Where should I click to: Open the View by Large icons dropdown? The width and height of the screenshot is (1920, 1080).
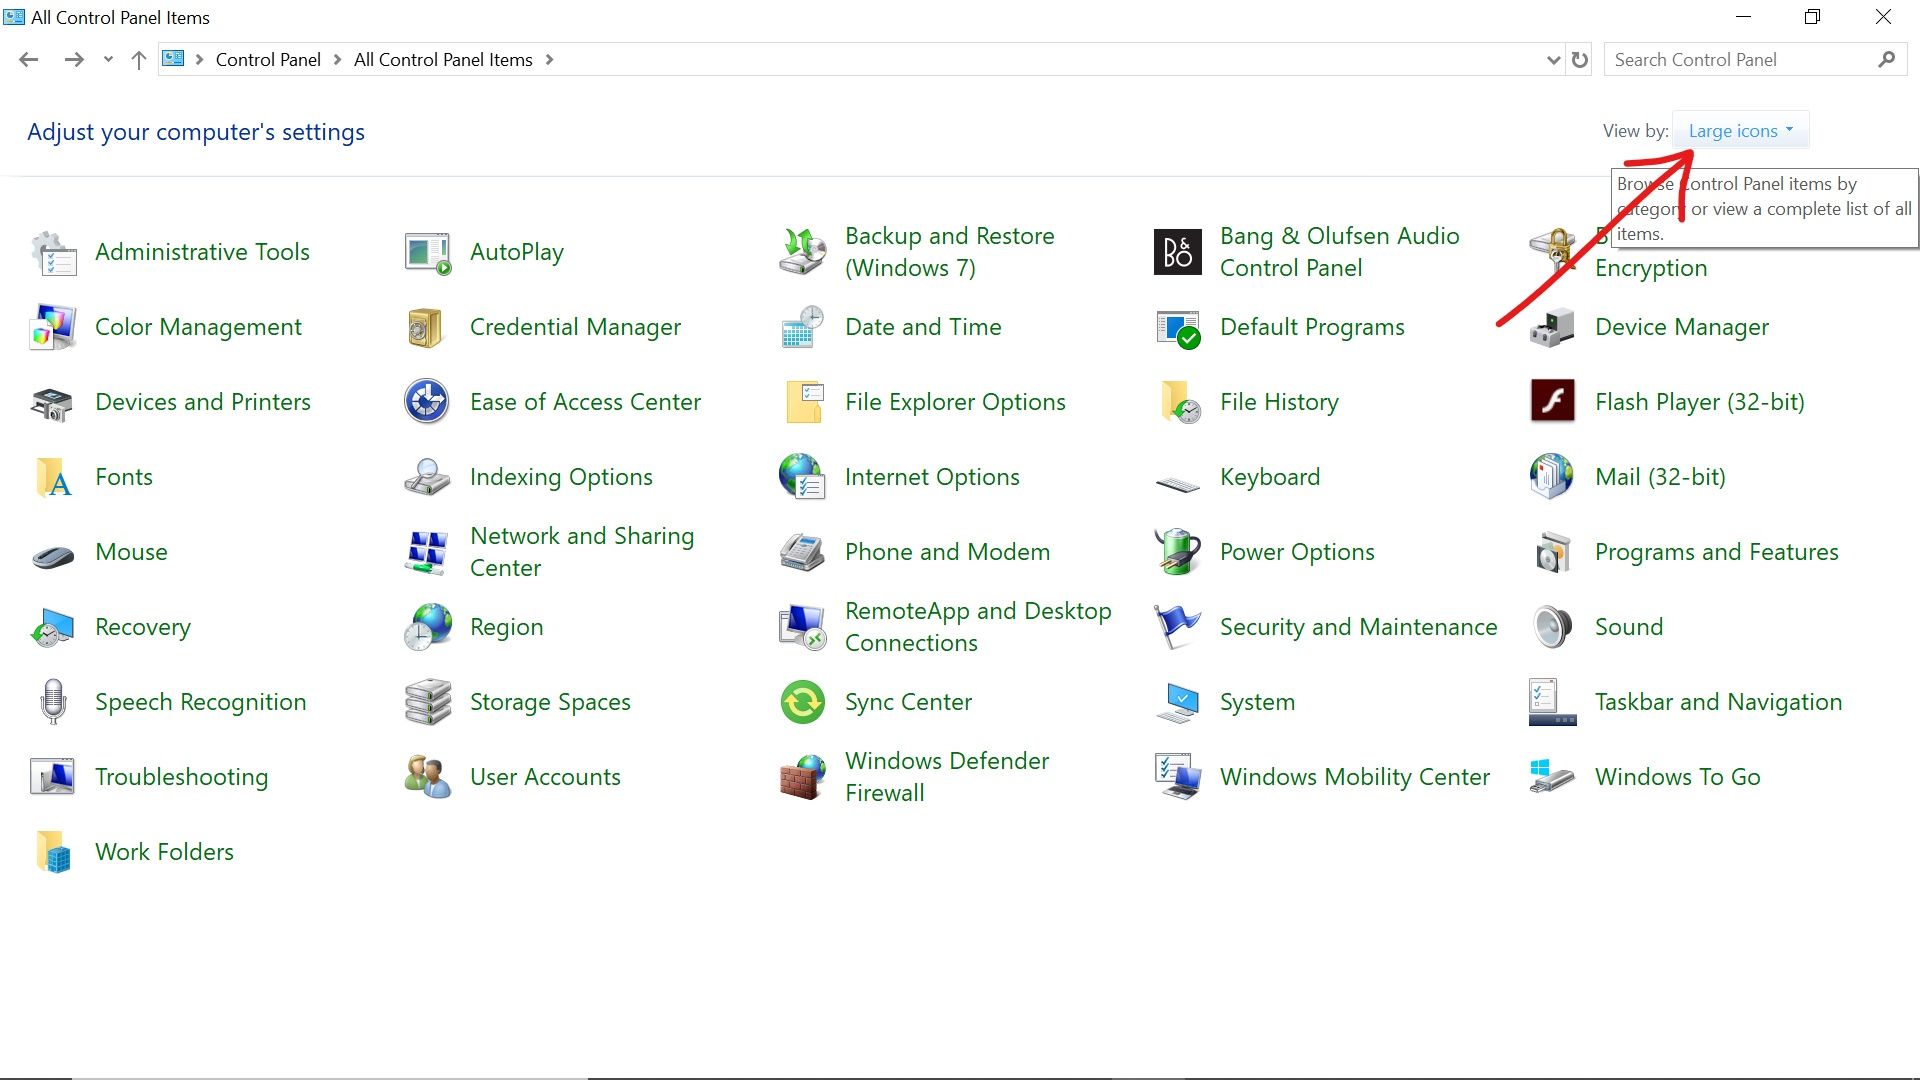(1740, 131)
